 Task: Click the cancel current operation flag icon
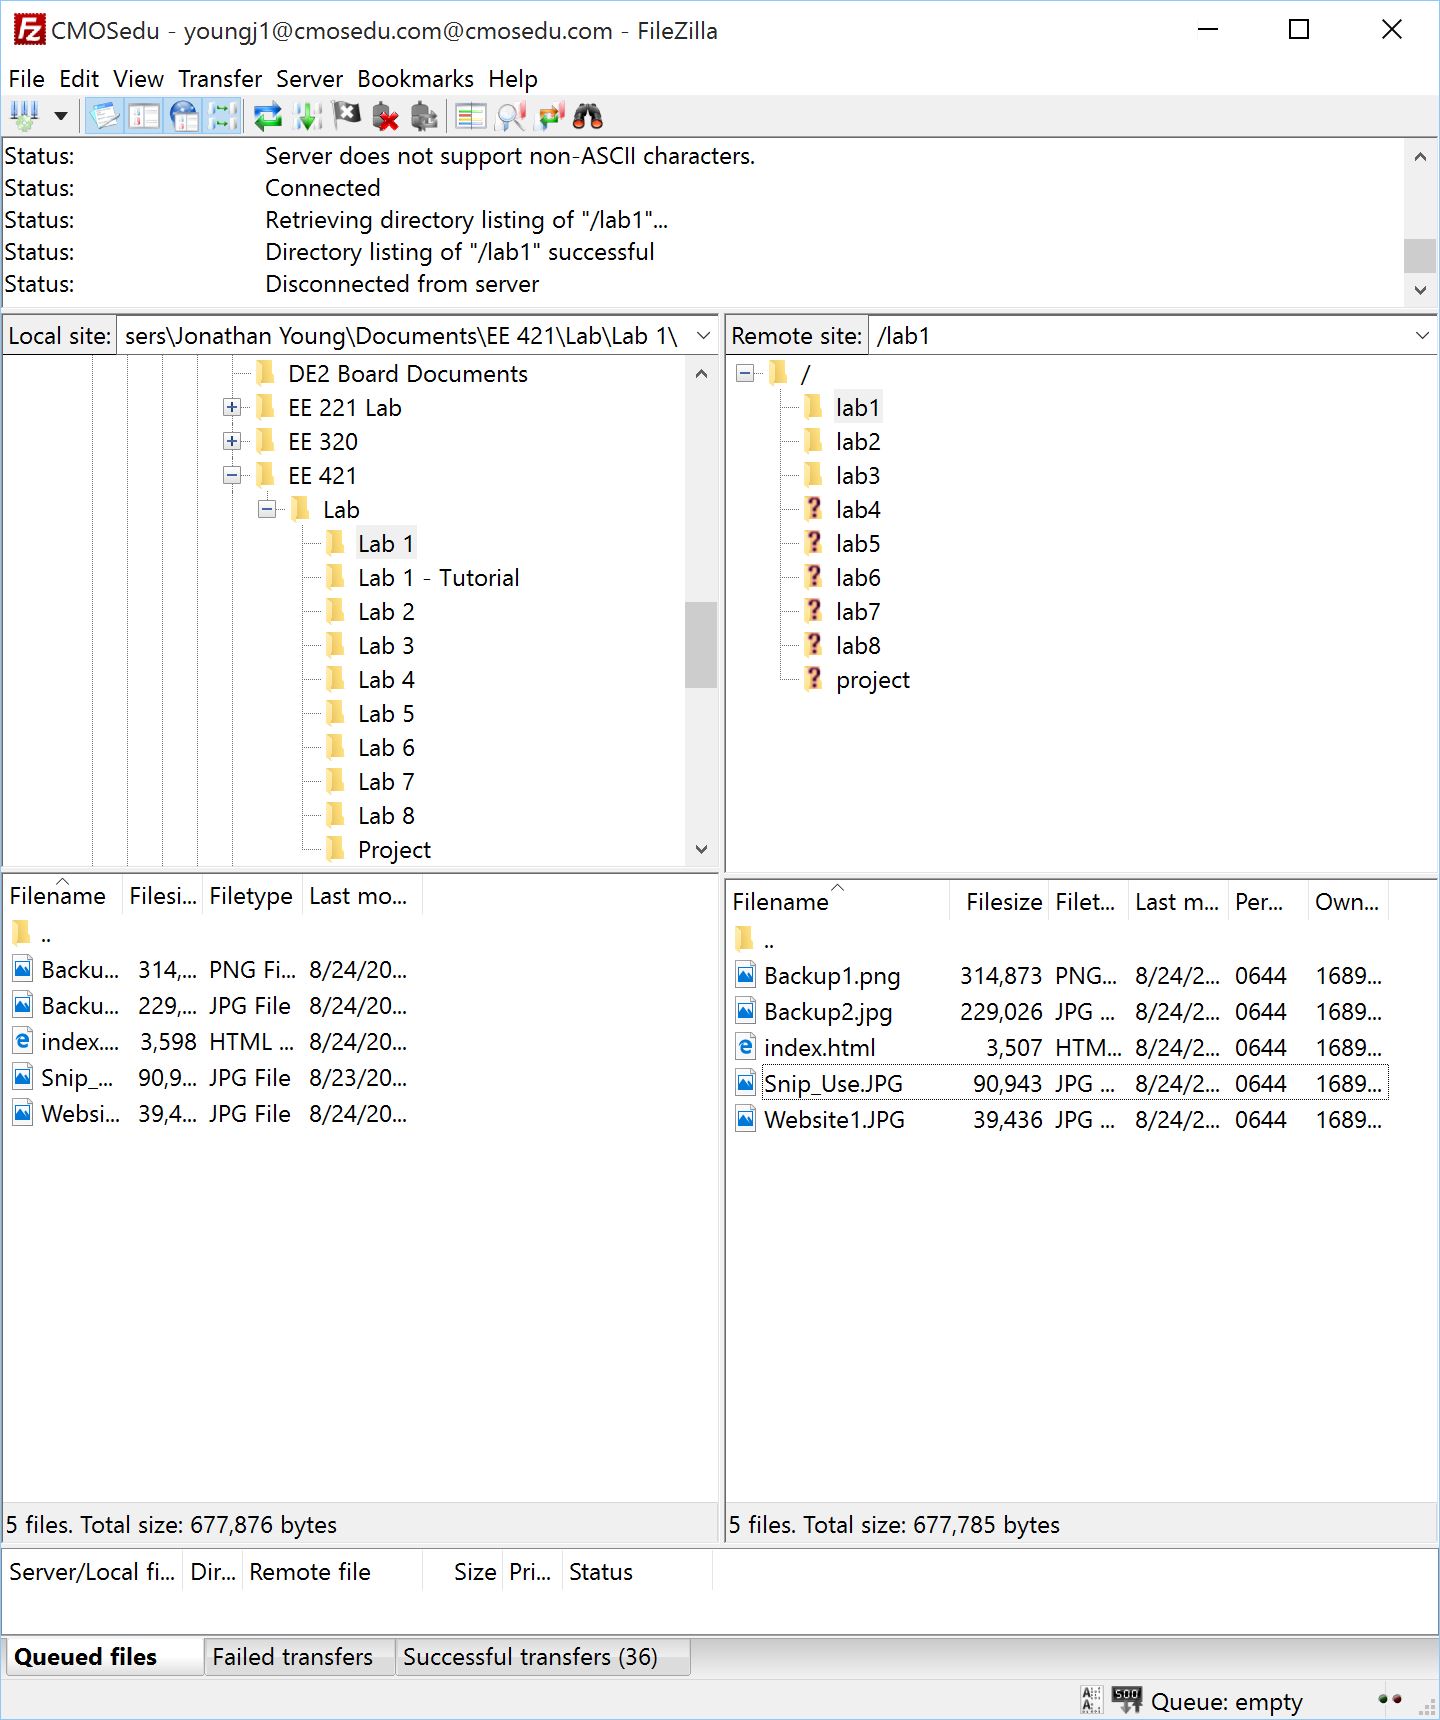(x=347, y=117)
